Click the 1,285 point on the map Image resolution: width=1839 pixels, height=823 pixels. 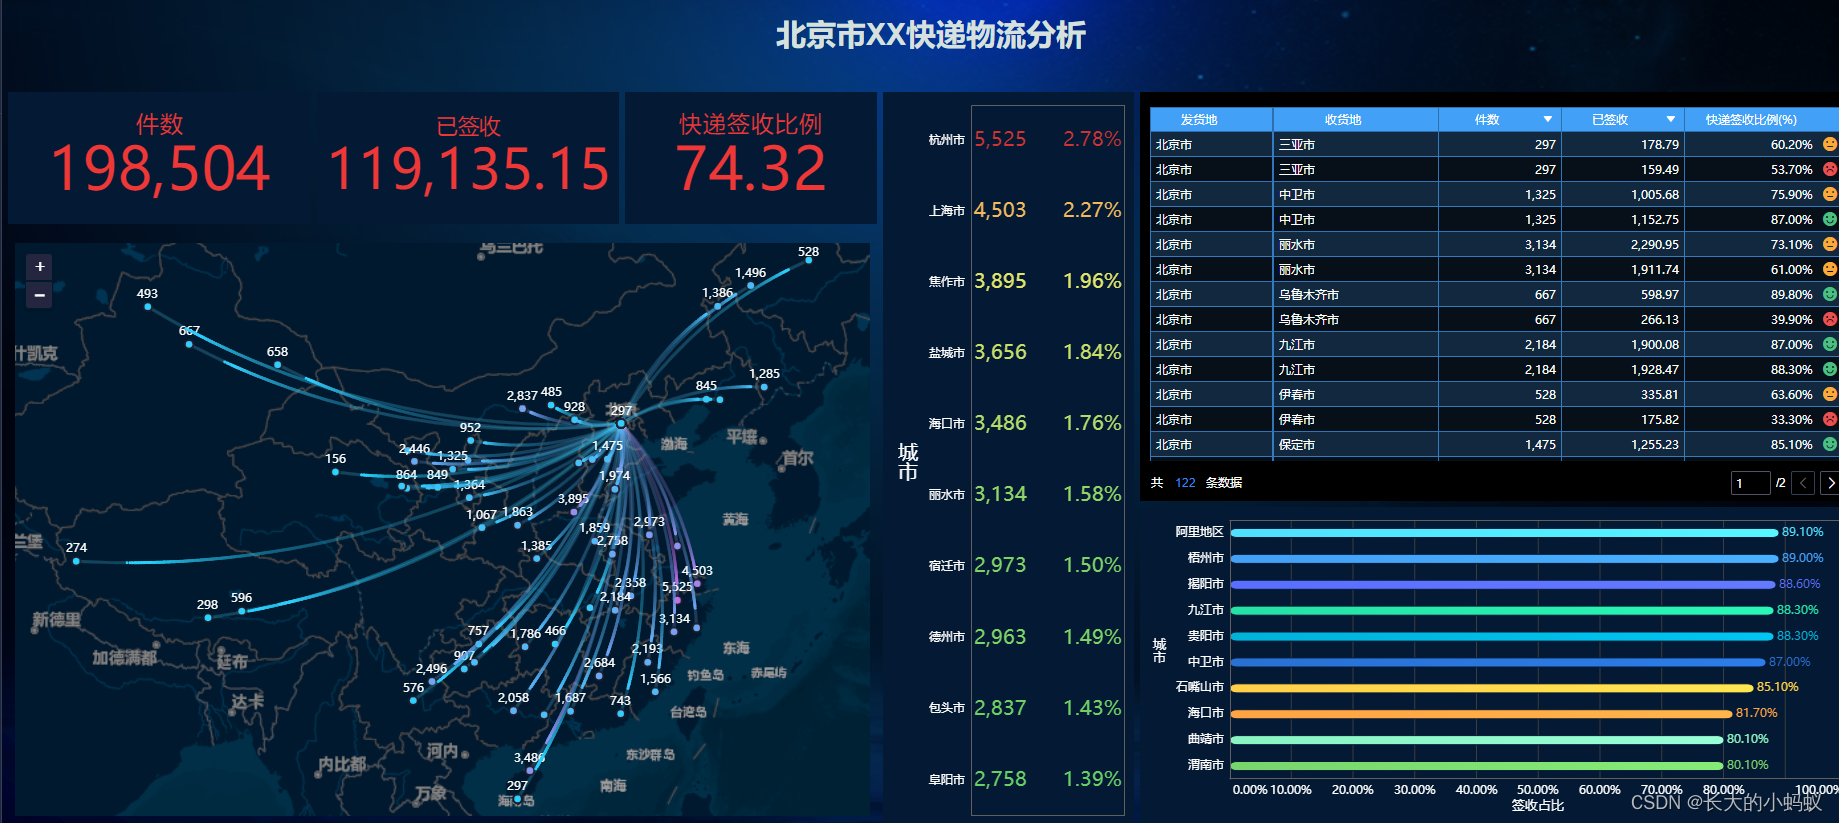[x=763, y=387]
